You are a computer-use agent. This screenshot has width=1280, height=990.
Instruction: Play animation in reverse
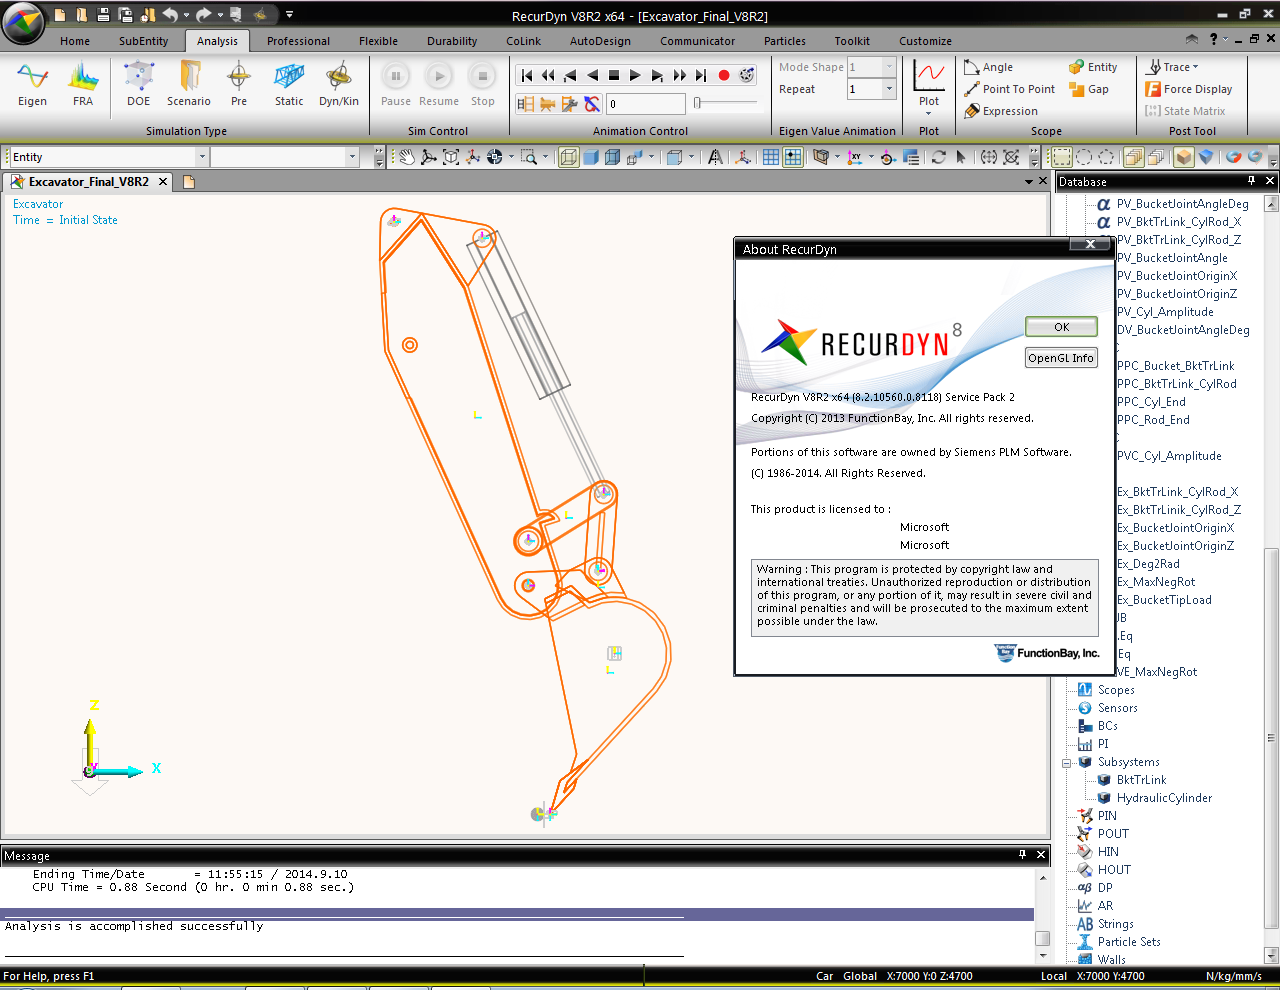[x=592, y=75]
